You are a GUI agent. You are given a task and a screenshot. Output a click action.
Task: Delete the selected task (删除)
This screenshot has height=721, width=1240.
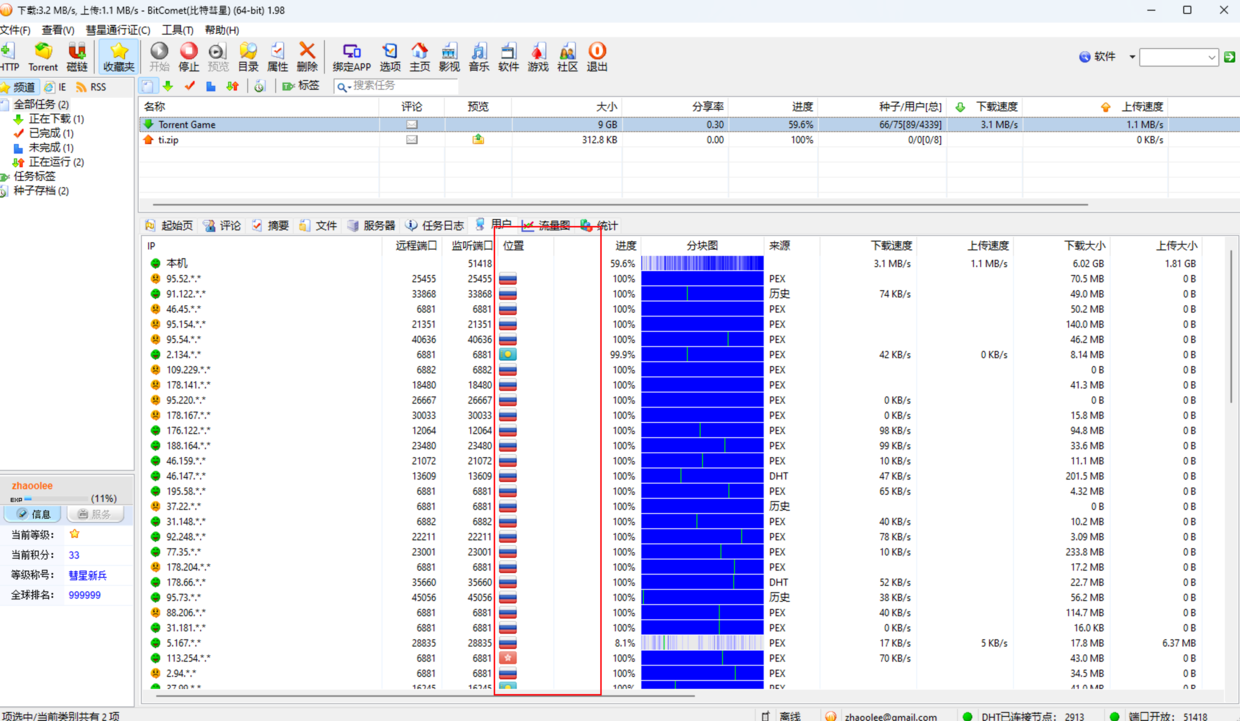click(x=307, y=56)
